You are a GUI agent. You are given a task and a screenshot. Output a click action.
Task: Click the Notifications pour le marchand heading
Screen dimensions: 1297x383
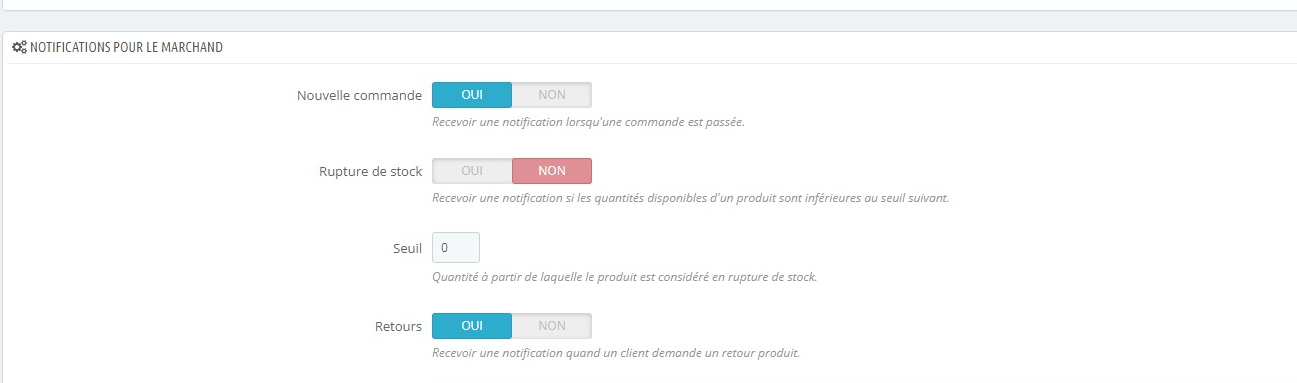click(126, 47)
